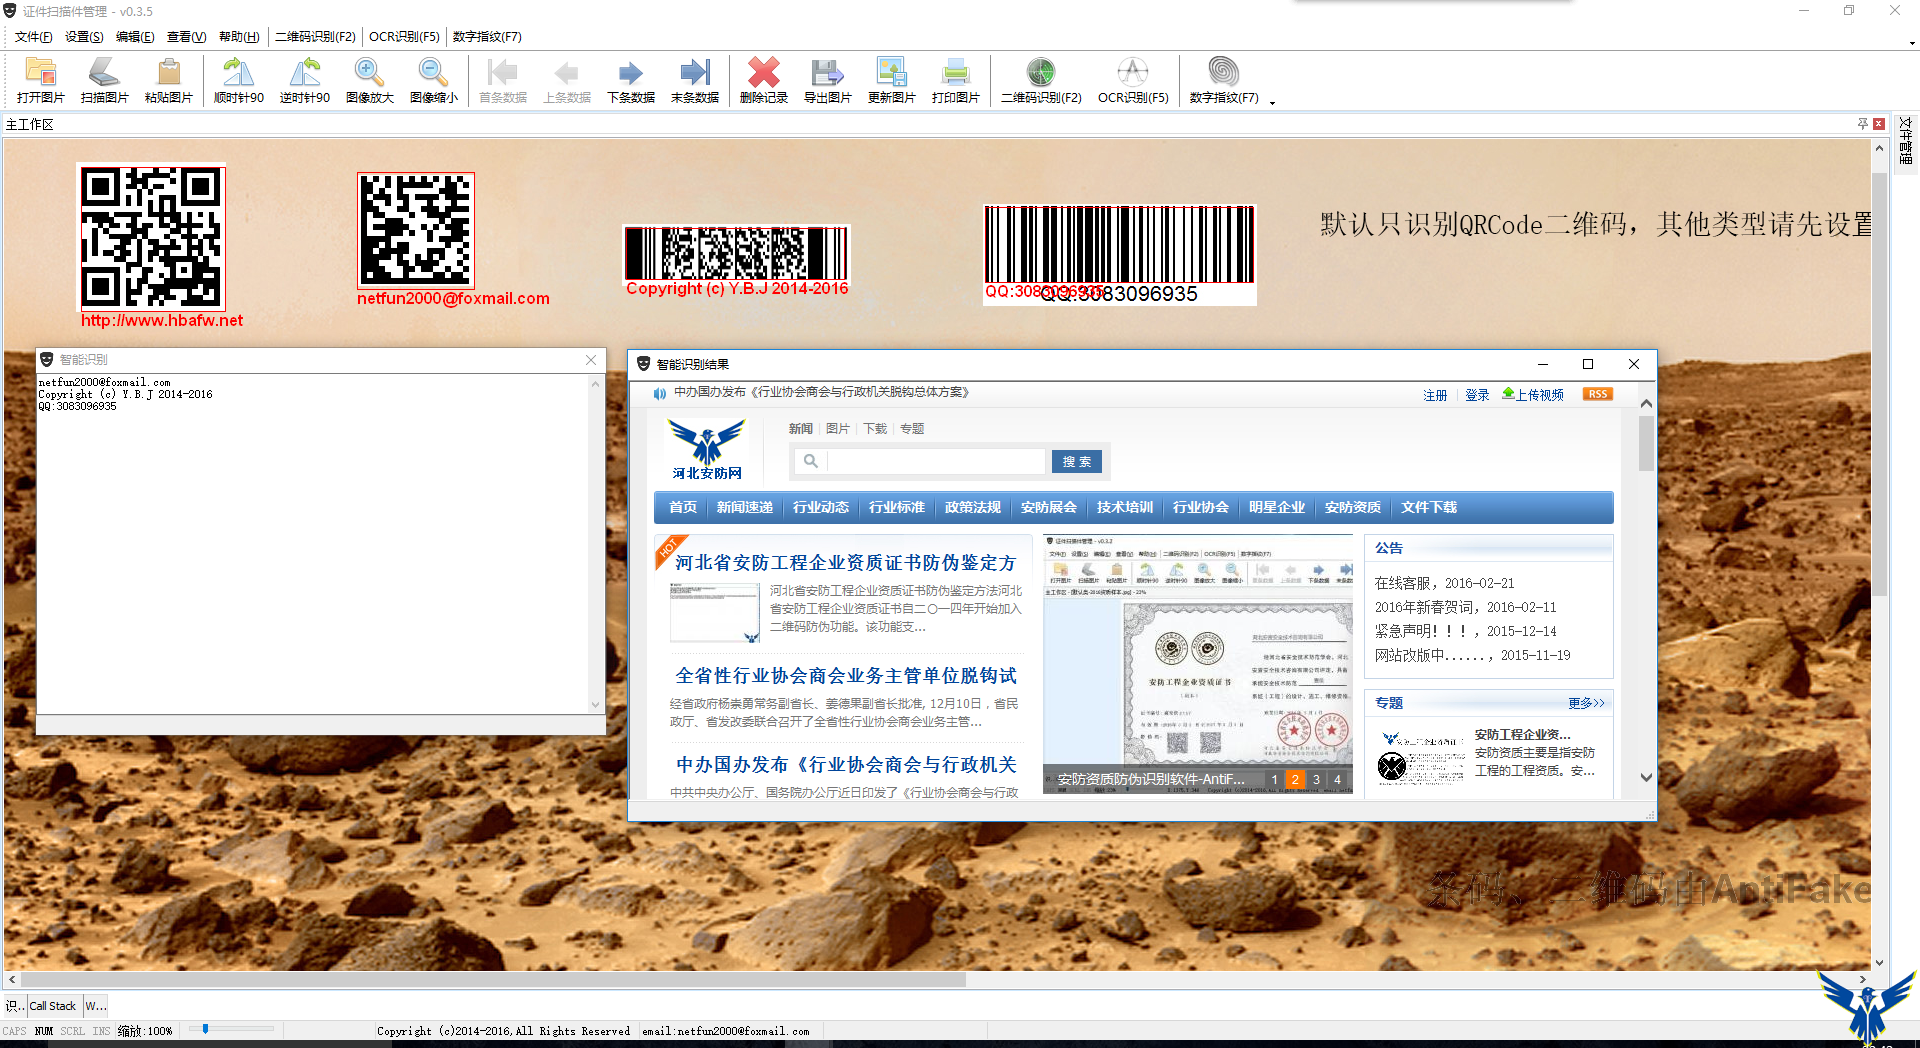The width and height of the screenshot is (1920, 1048).
Task: Open the 首页 nav tab
Action: 683,507
